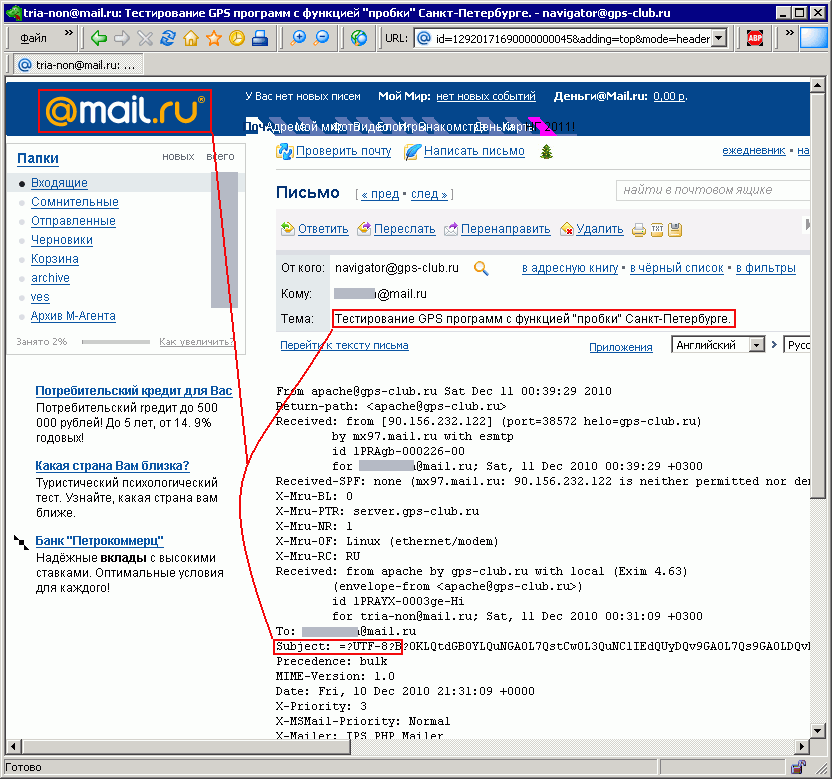Open the Adblock Plus ABP icon
Screen dimensions: 832x779
pos(755,38)
